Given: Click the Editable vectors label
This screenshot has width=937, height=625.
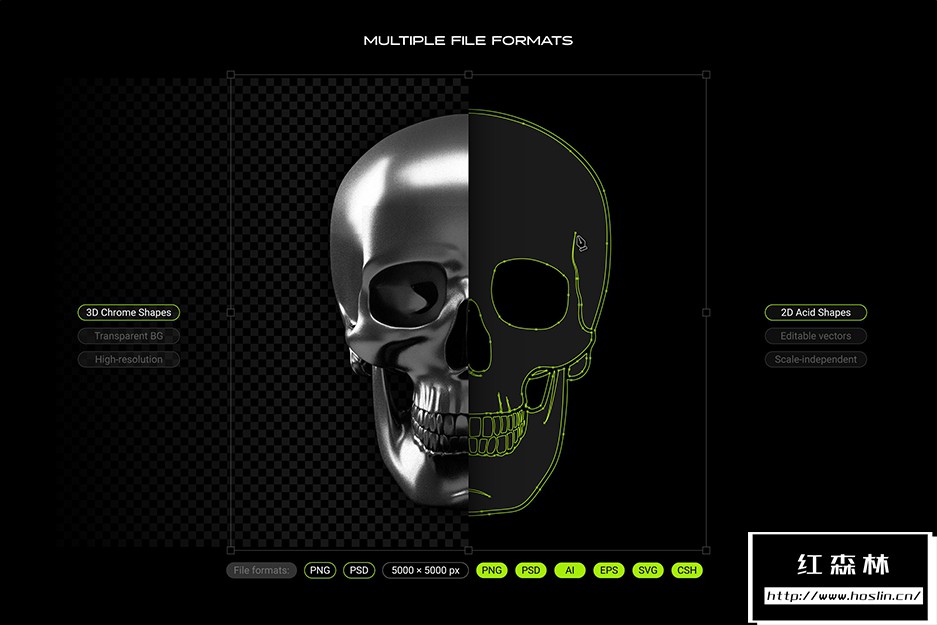Looking at the screenshot, I should [816, 336].
